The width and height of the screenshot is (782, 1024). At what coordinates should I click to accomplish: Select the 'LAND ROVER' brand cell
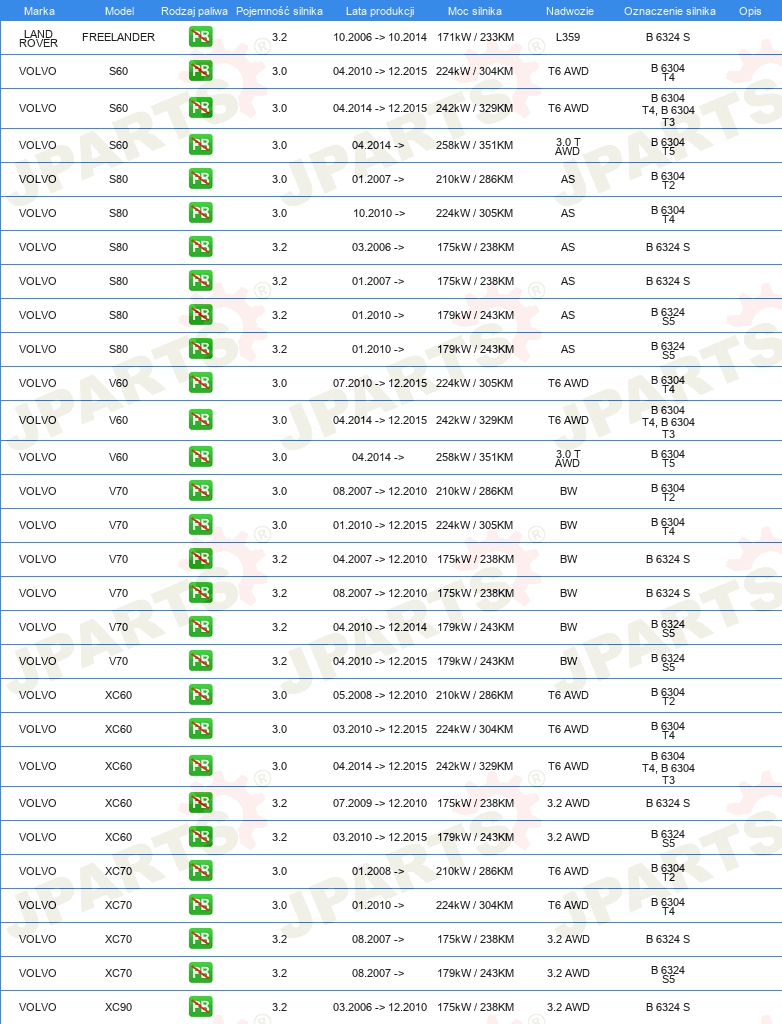click(x=38, y=38)
